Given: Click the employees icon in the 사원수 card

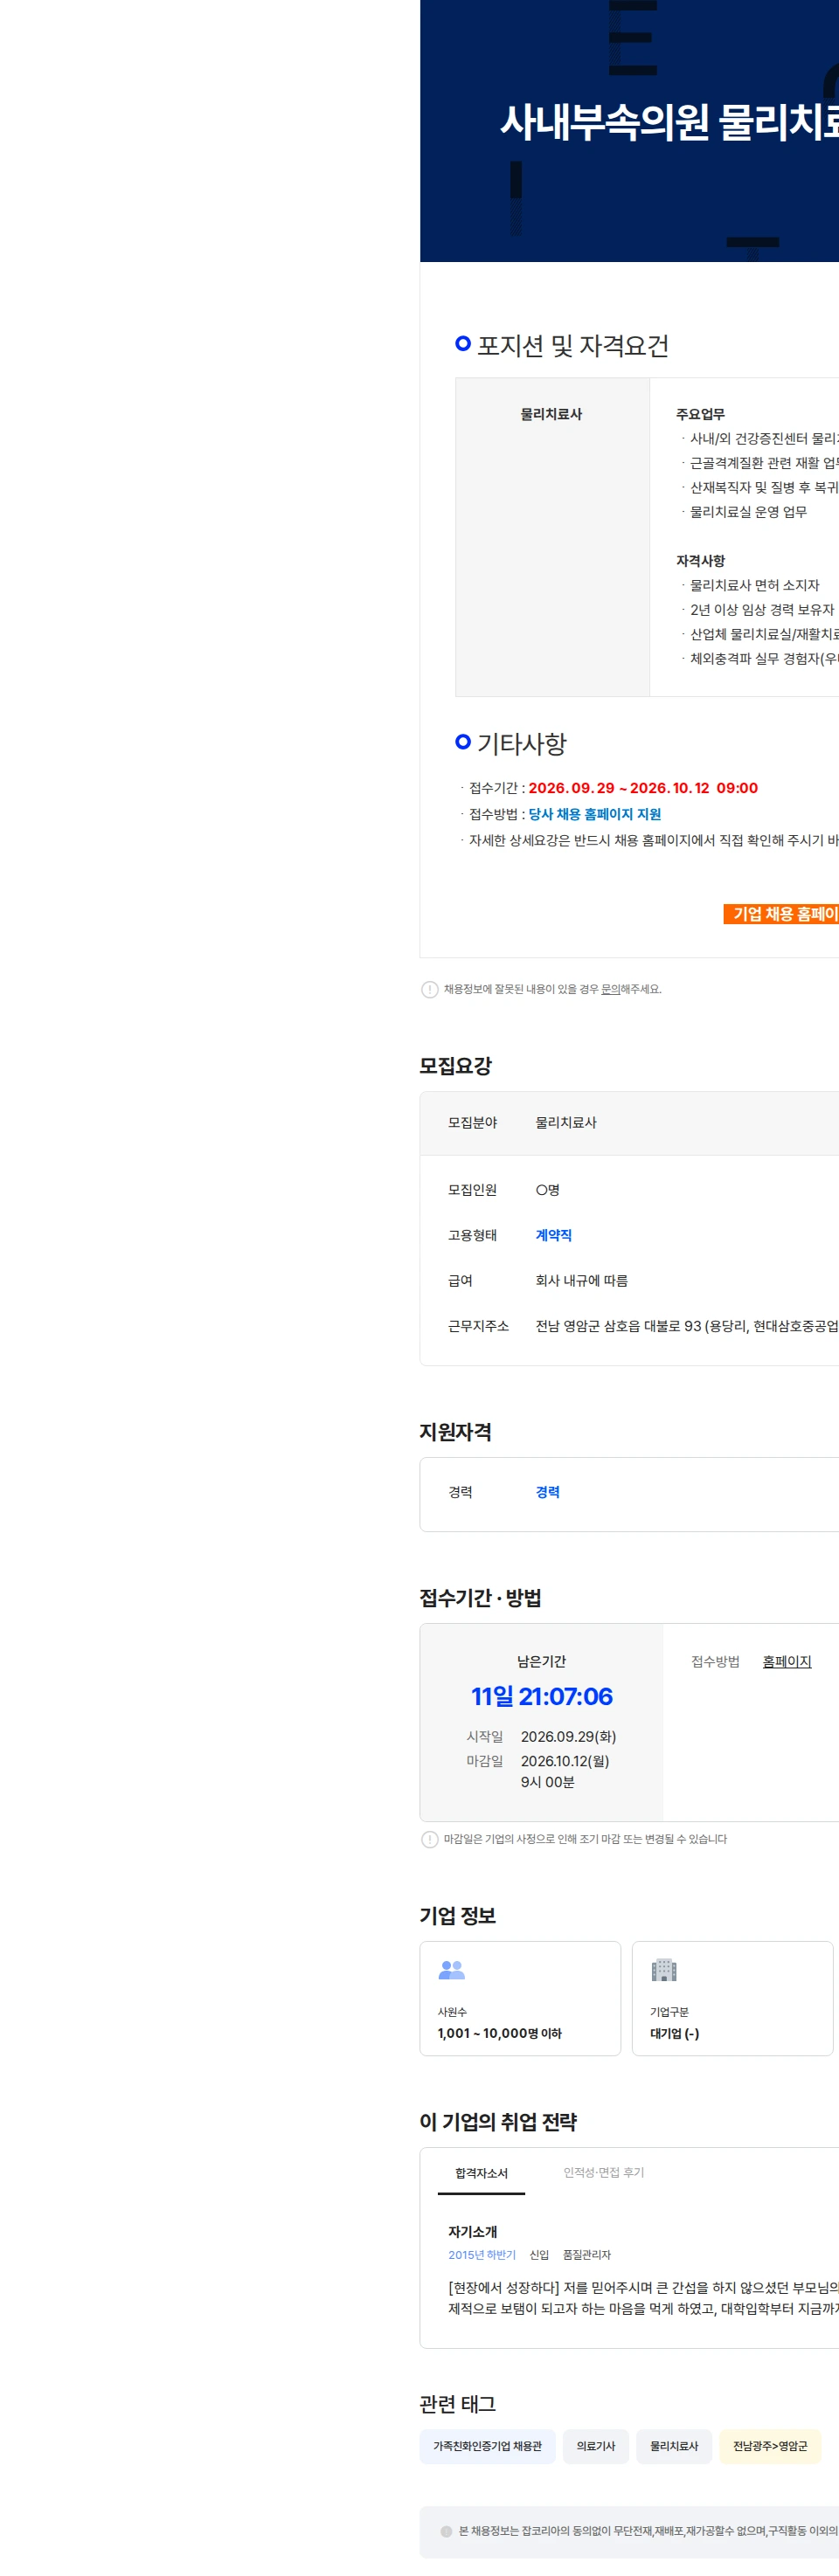Looking at the screenshot, I should coord(452,1970).
